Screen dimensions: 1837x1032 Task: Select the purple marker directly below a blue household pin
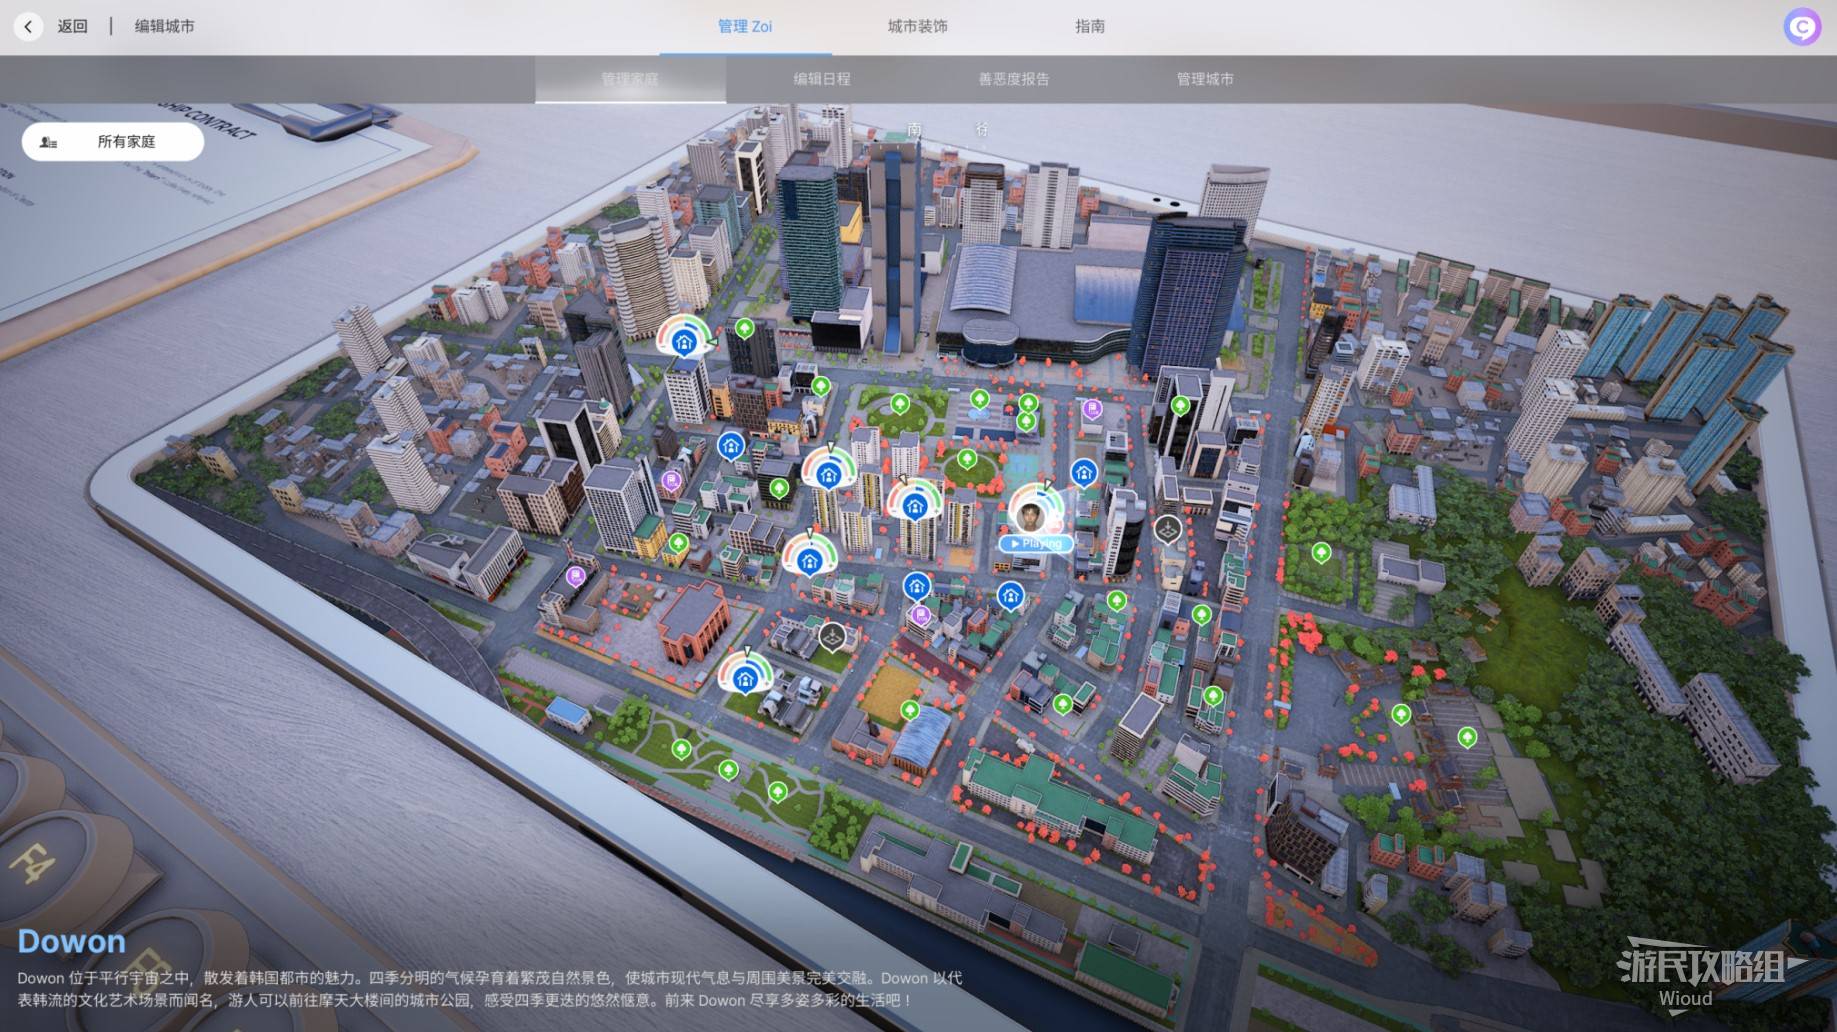pyautogui.click(x=921, y=614)
